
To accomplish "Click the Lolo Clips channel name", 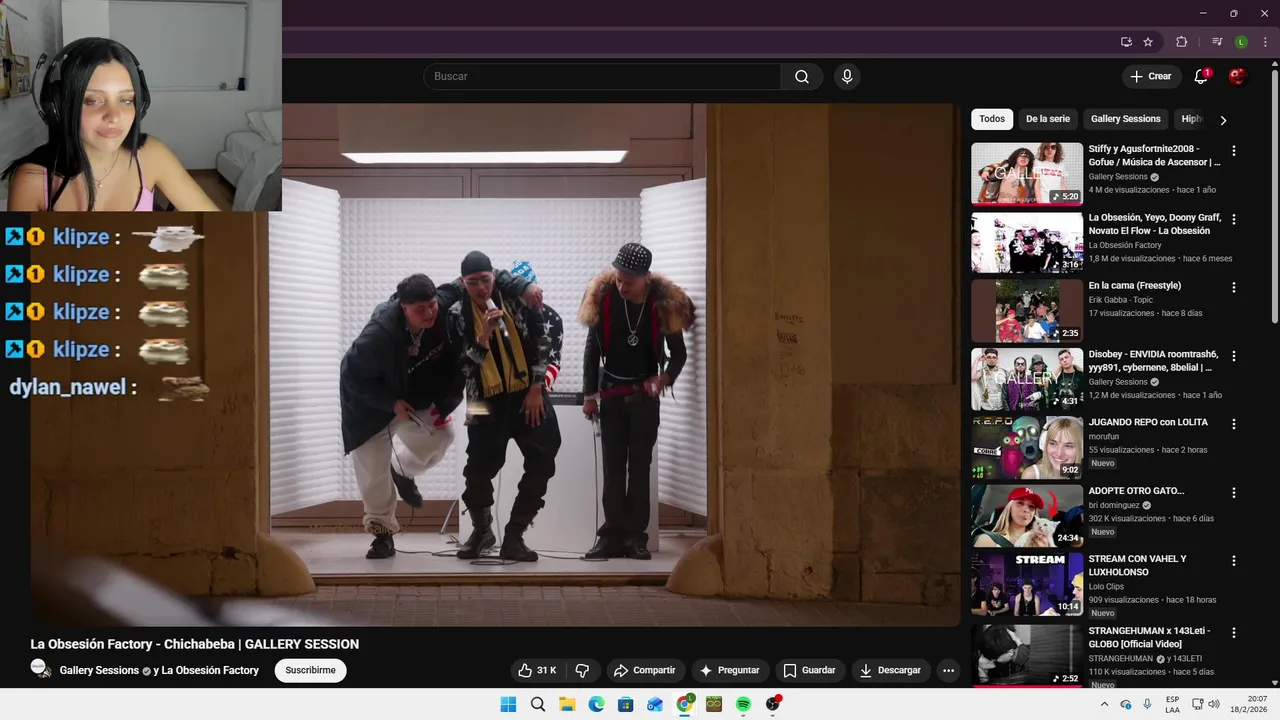I will pyautogui.click(x=1107, y=587).
